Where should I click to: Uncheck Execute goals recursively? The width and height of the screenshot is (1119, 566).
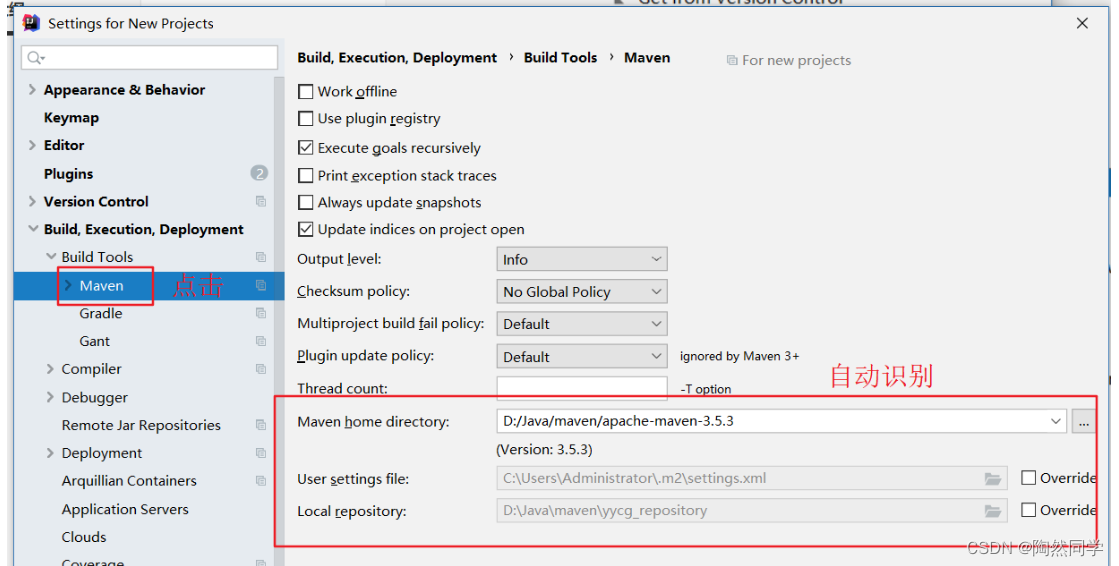305,148
